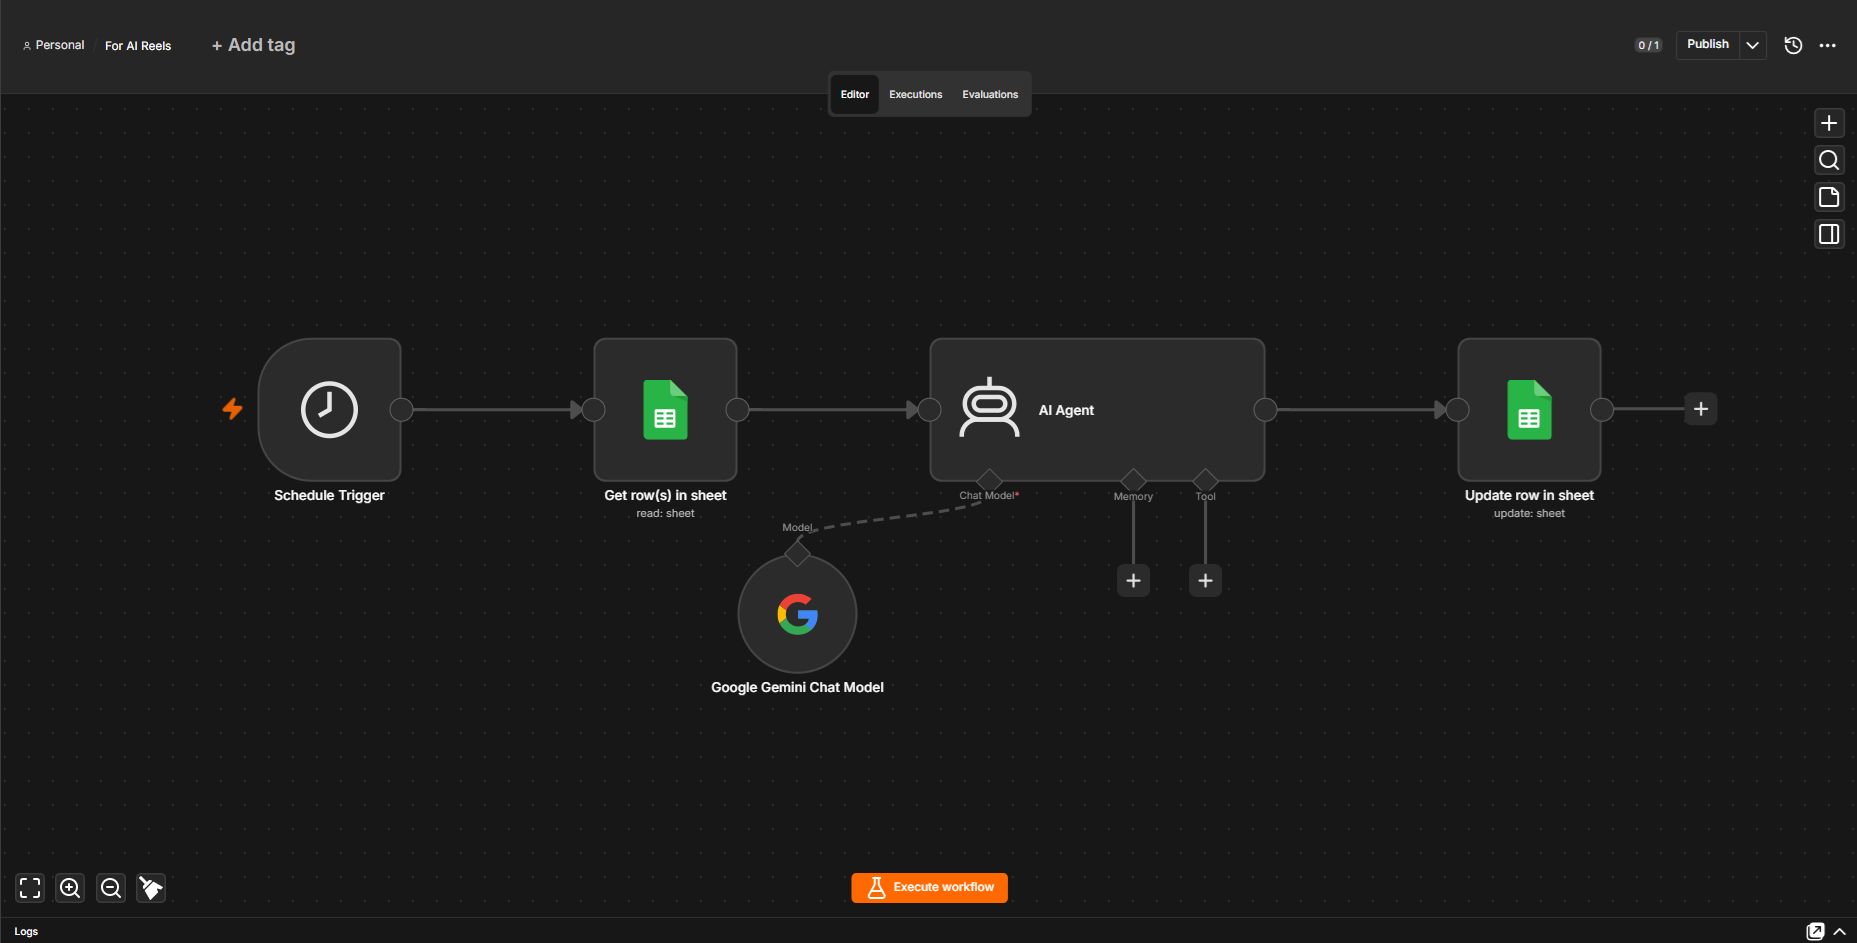Click the Add tag button
This screenshot has width=1857, height=943.
coord(253,45)
